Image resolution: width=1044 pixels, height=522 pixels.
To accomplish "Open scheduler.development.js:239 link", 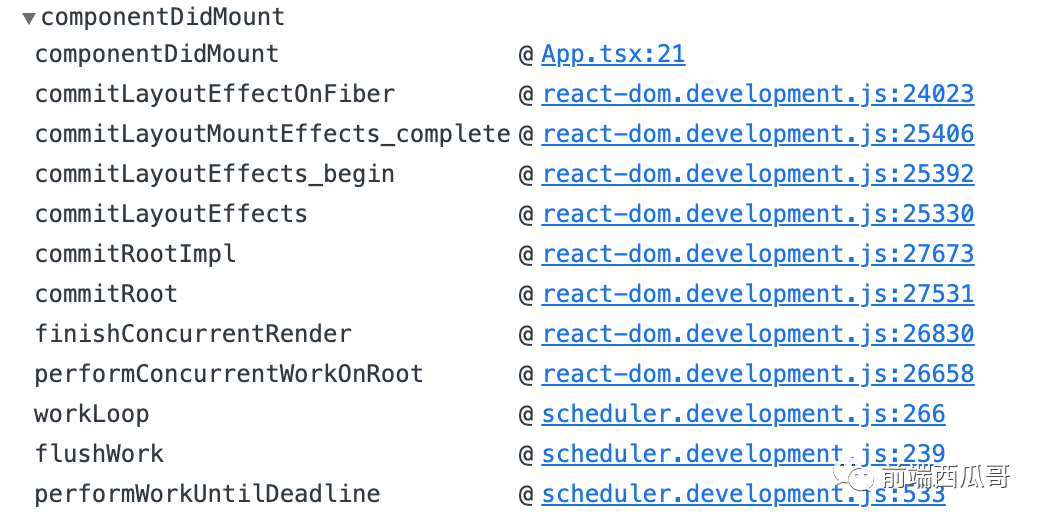I will (x=743, y=453).
